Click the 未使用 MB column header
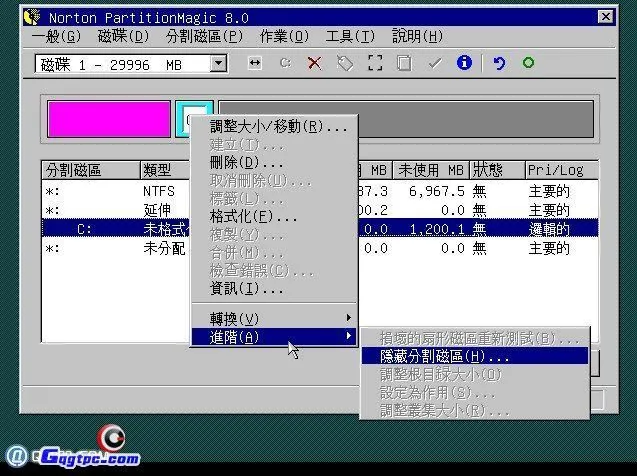 (x=431, y=170)
